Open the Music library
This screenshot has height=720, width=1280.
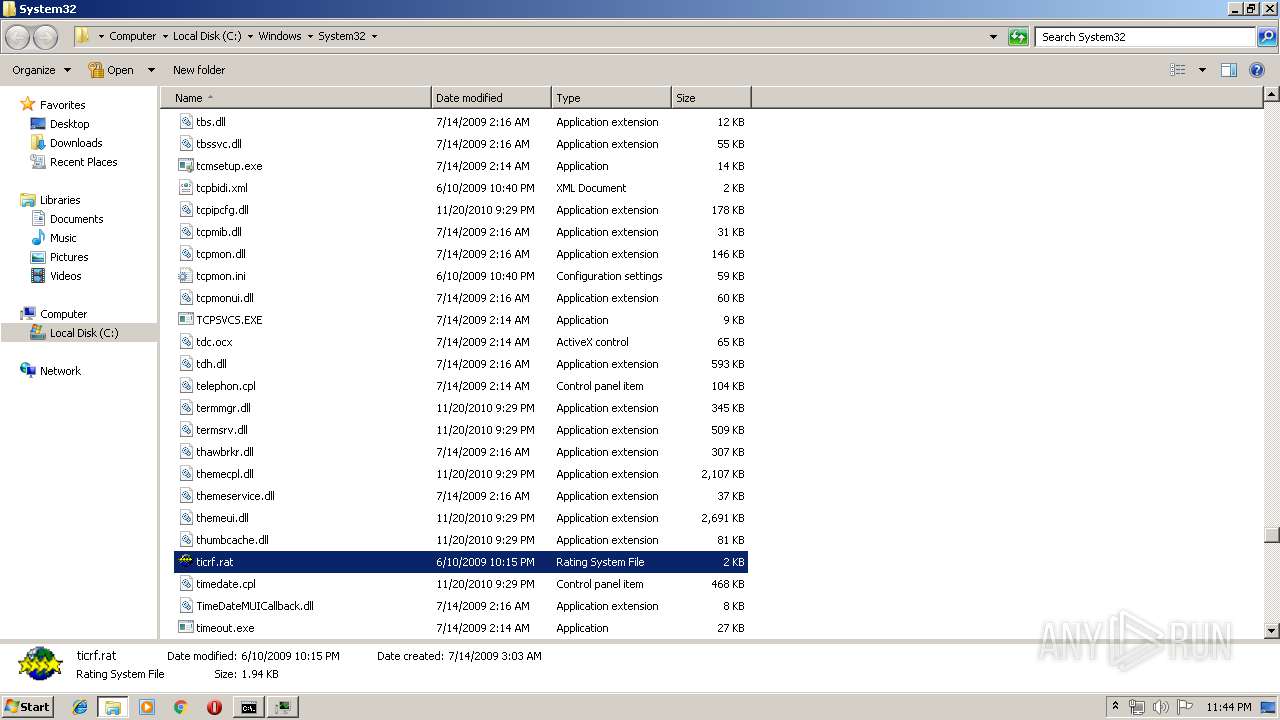(x=63, y=238)
